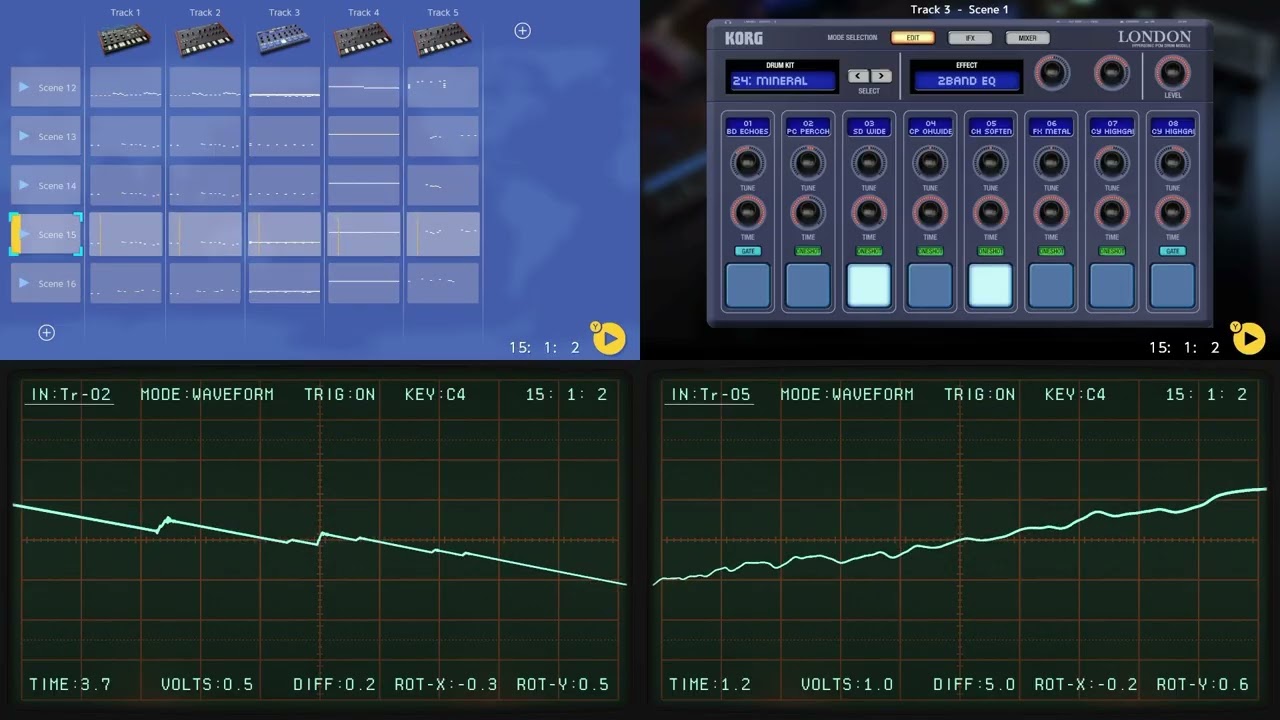1280x720 pixels.
Task: Launch Scene 12
Action: point(46,87)
